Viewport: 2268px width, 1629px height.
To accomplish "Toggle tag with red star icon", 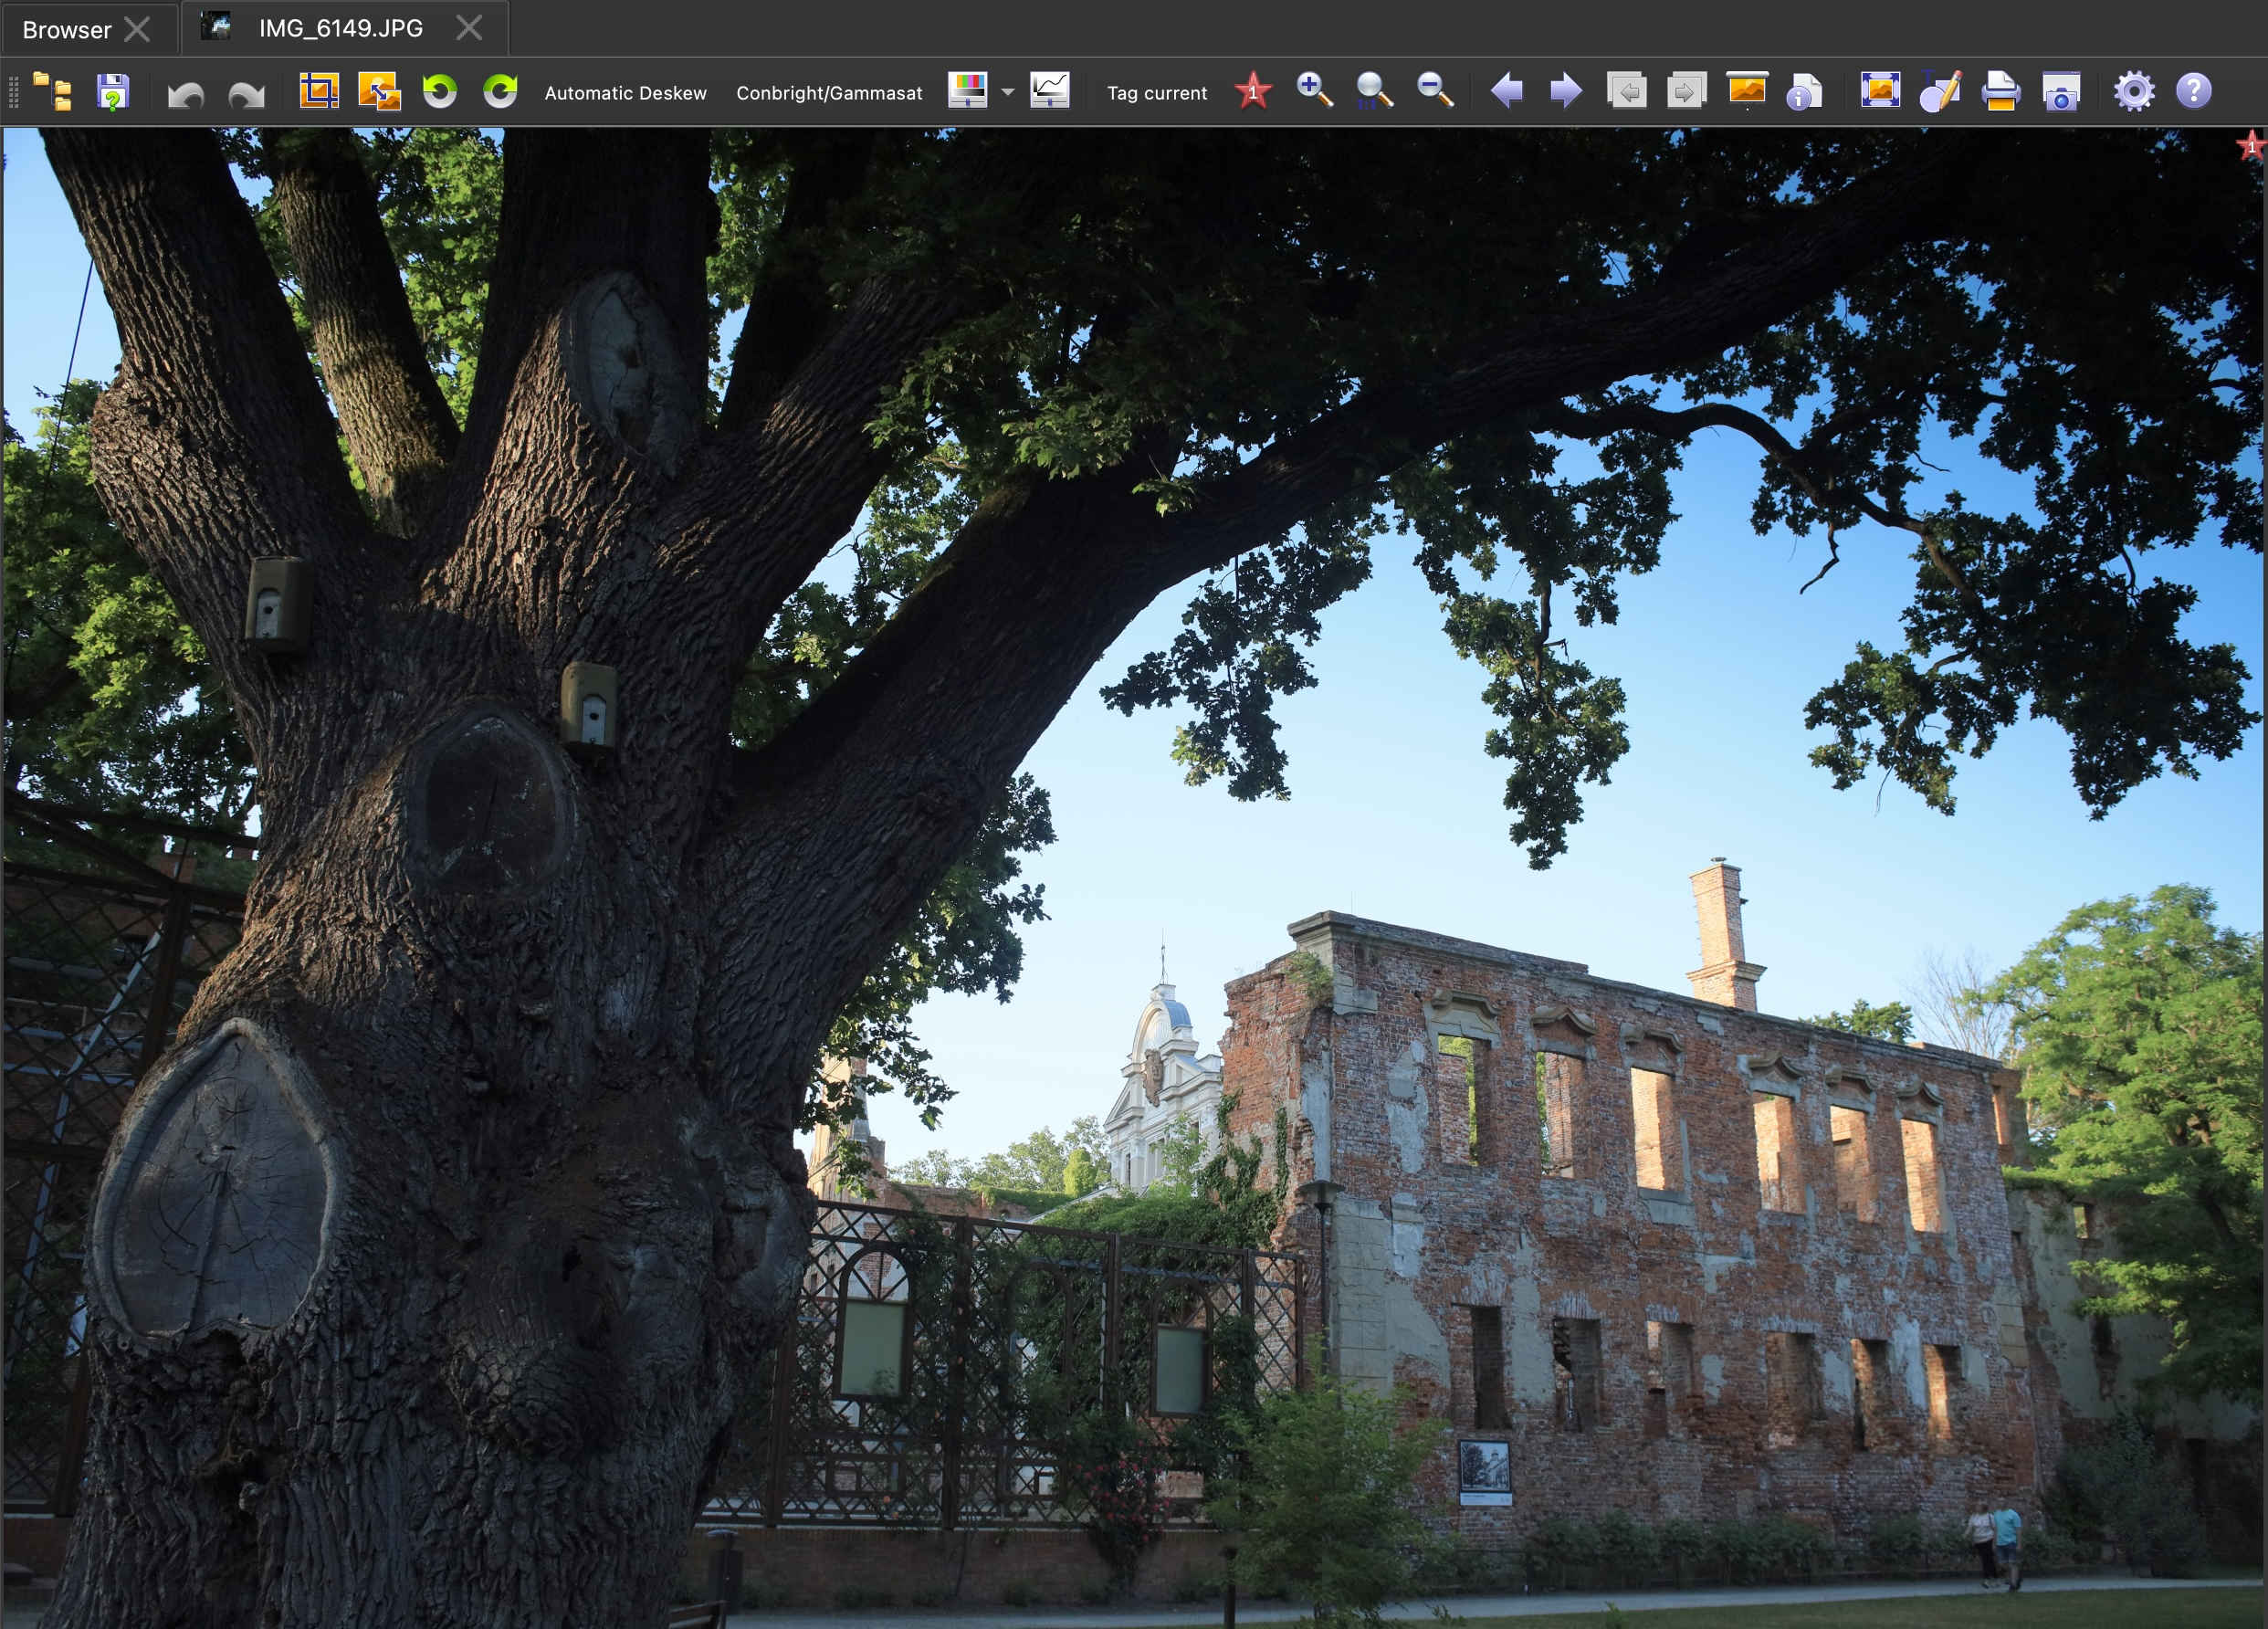I will click(x=1253, y=91).
